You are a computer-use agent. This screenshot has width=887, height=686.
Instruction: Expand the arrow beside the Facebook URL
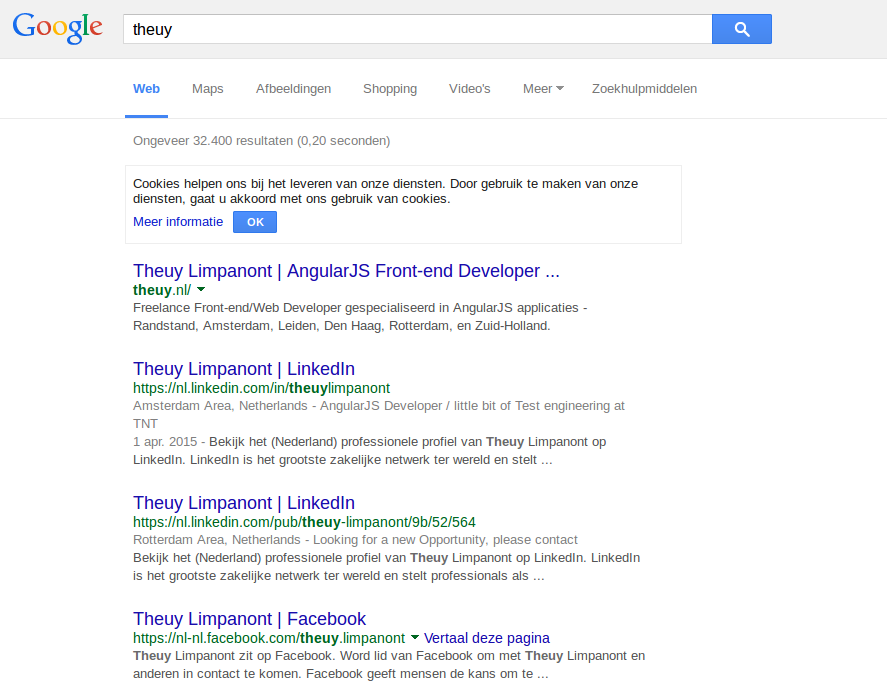(415, 637)
